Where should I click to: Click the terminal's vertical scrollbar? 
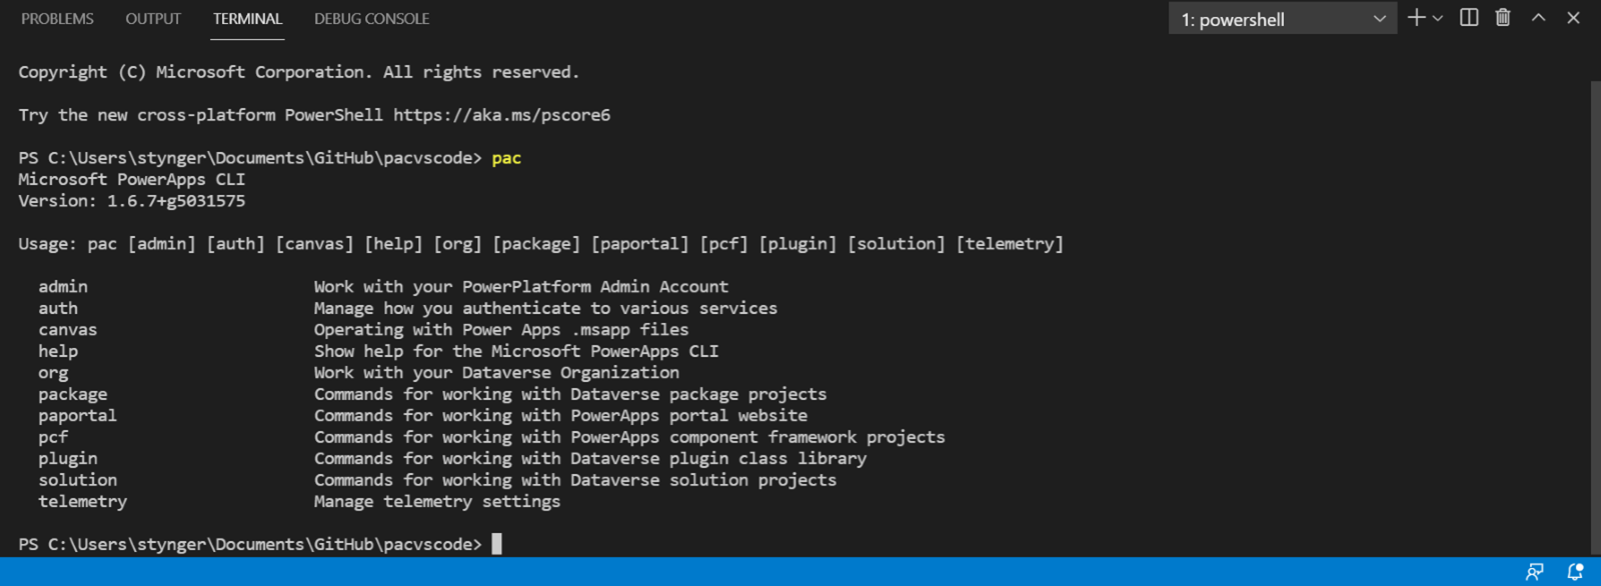(x=1594, y=300)
